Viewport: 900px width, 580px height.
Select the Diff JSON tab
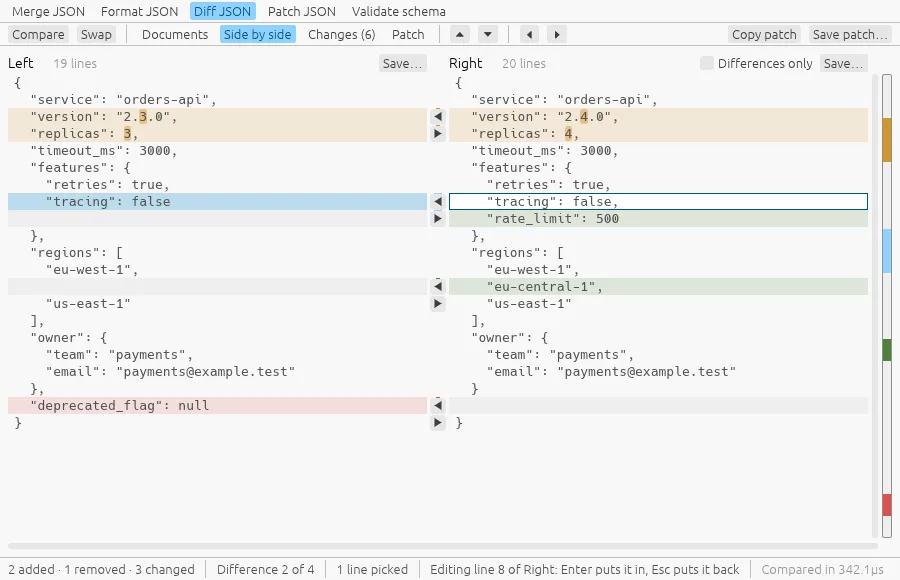(223, 11)
